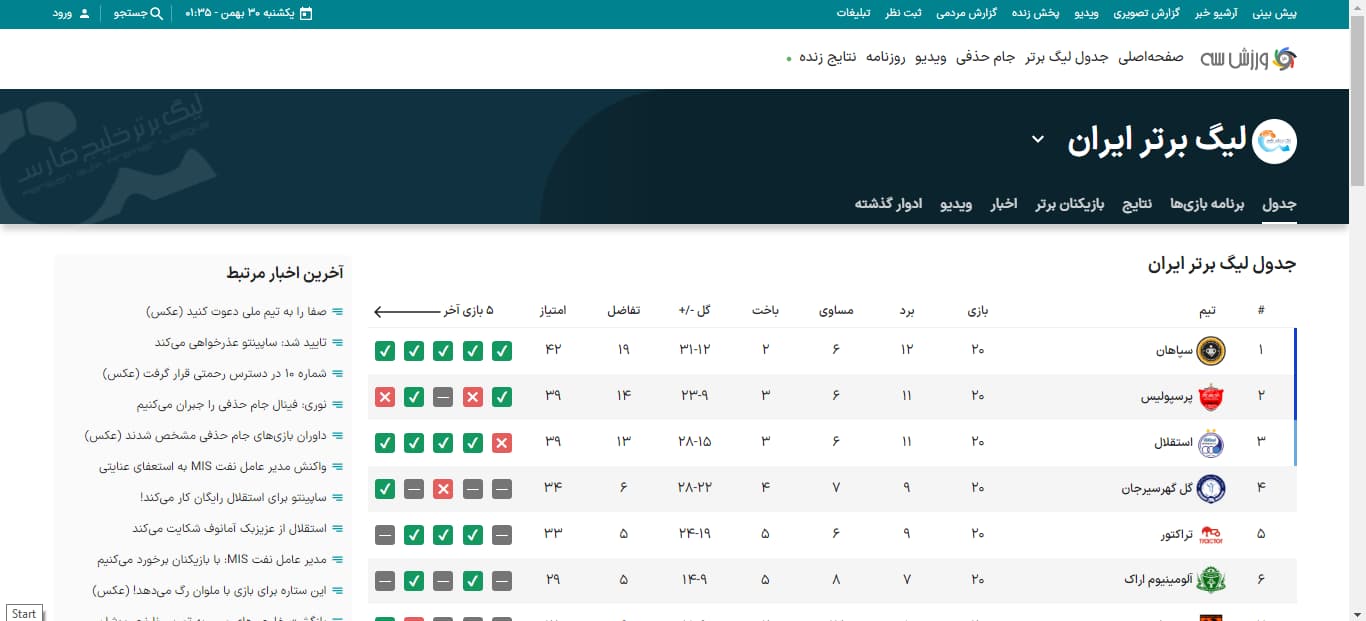Open the برنامه بازی‌ها tab
This screenshot has width=1366, height=621.
(x=1207, y=204)
